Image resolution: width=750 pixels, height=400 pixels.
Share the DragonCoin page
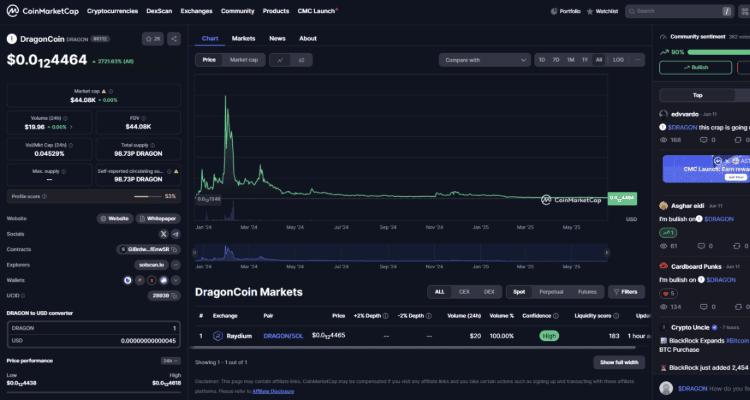click(x=174, y=39)
